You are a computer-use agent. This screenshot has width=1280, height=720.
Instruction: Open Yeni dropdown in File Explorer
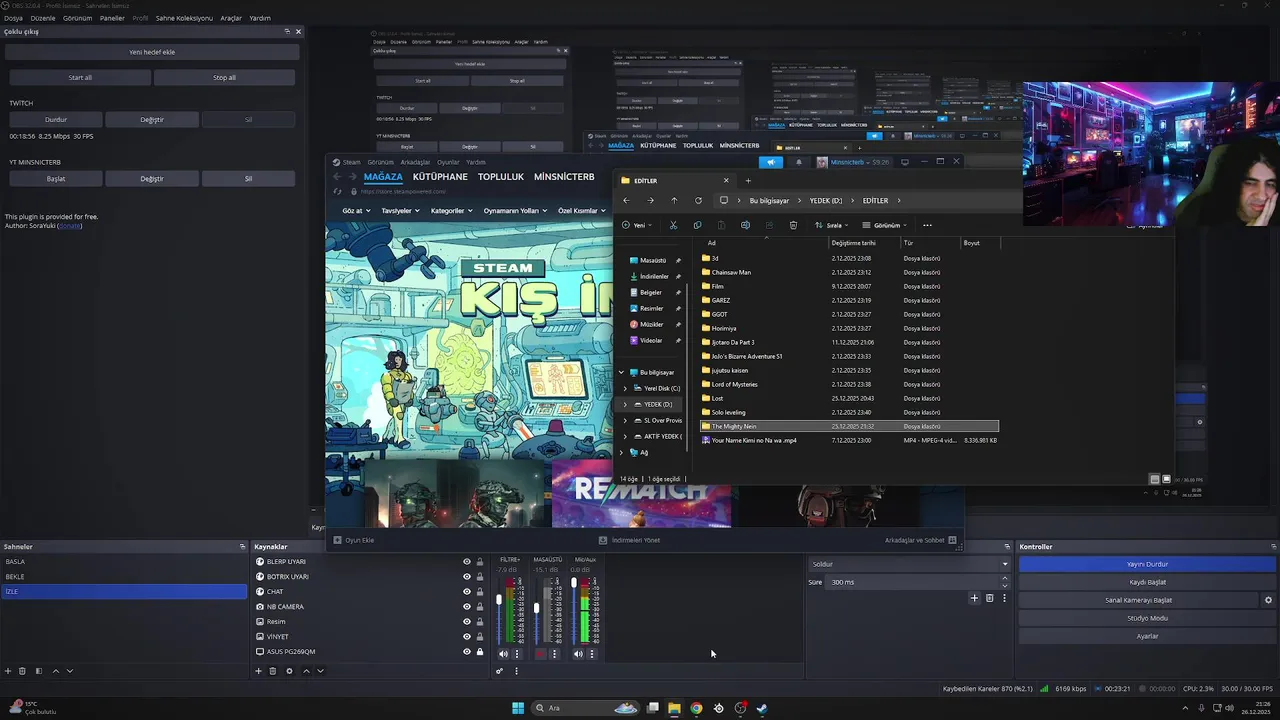[x=636, y=225]
